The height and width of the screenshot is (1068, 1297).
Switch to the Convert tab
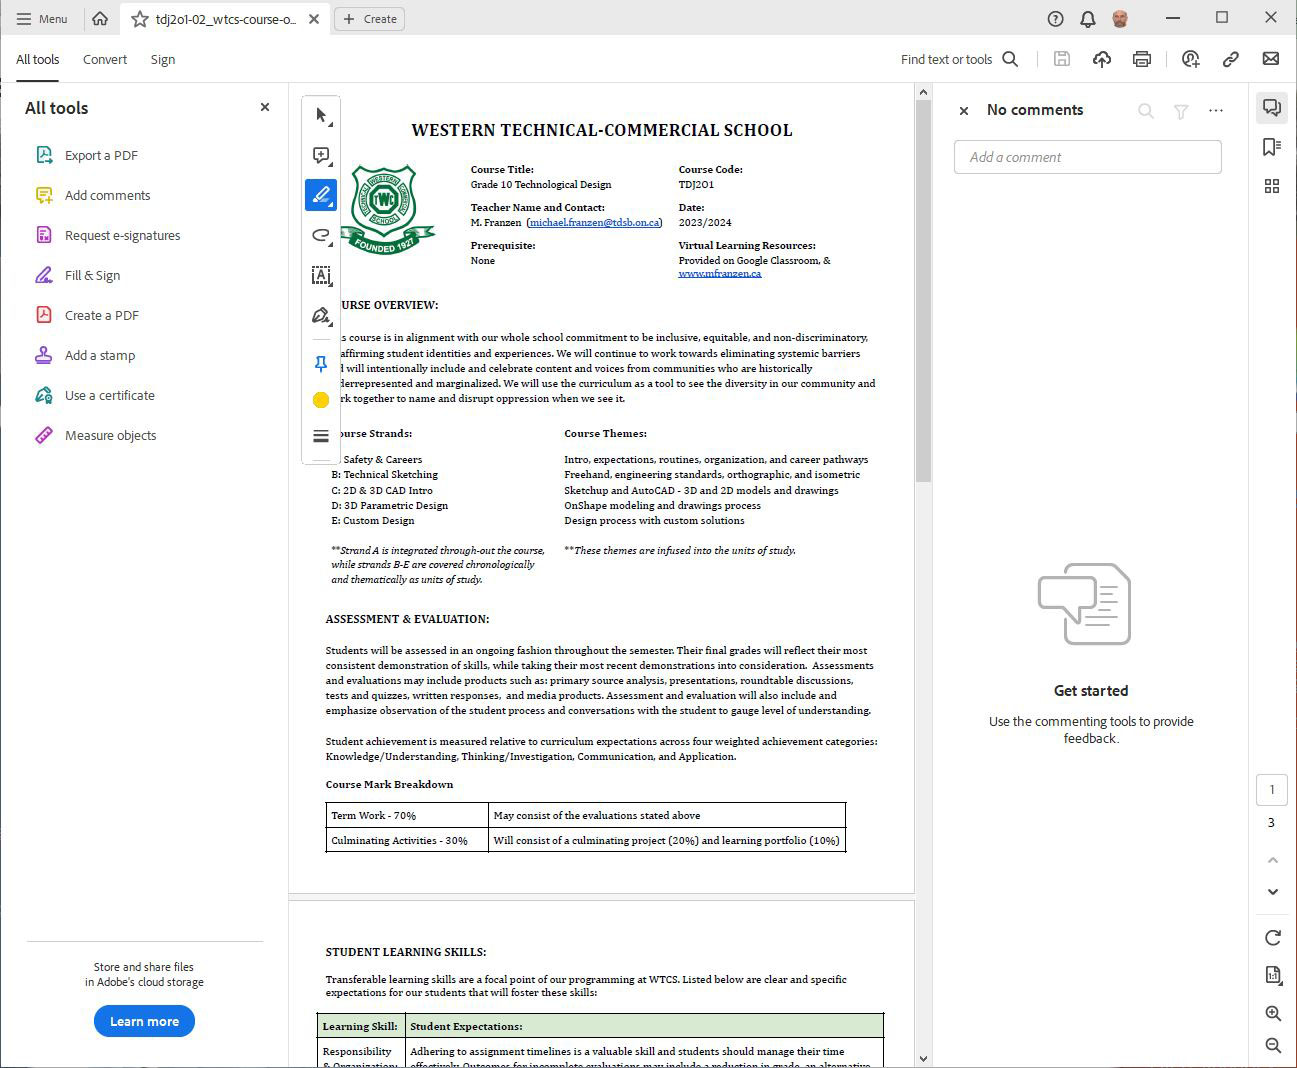(105, 60)
